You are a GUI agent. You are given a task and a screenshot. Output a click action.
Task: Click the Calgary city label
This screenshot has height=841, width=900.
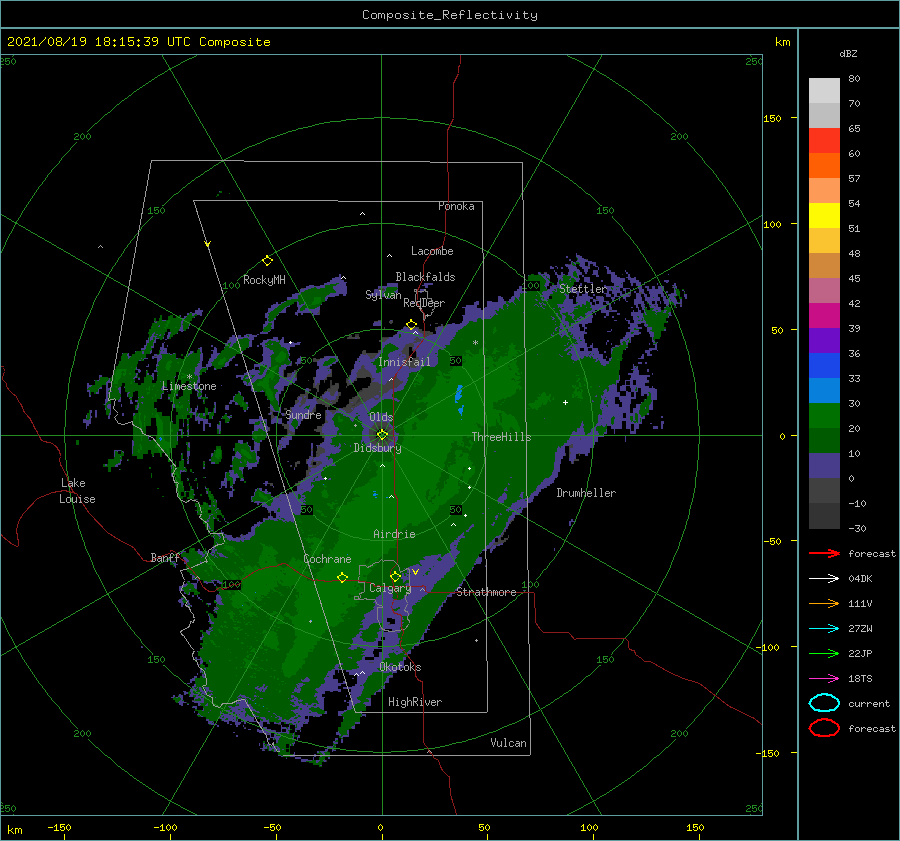pyautogui.click(x=390, y=588)
